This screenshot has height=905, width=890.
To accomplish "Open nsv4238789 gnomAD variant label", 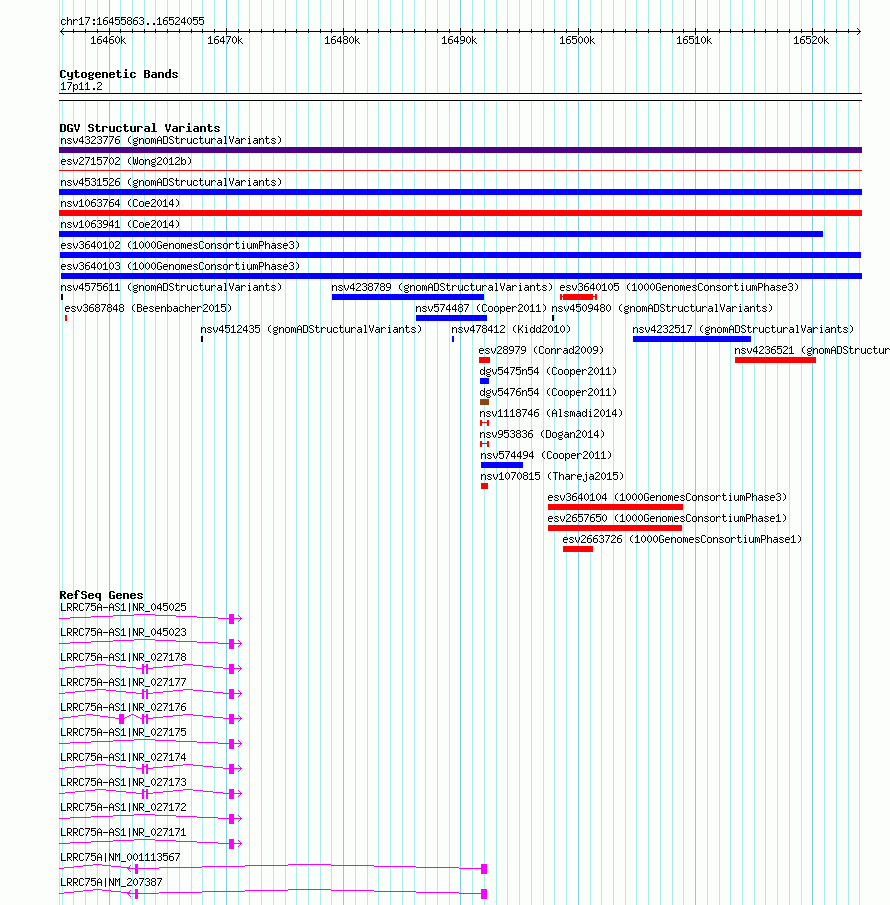I will (x=442, y=287).
